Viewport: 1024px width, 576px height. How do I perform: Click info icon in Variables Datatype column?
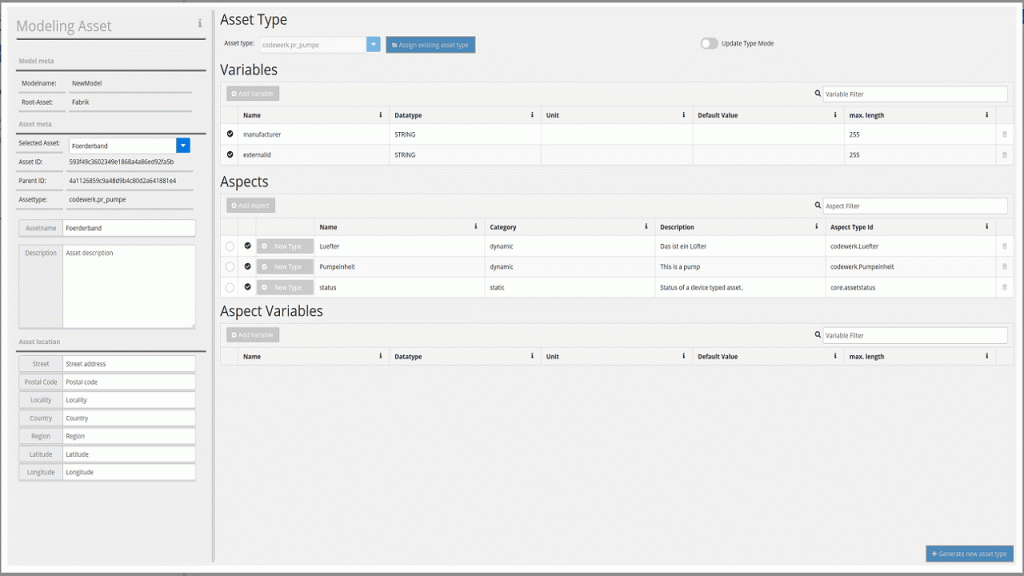(532, 115)
